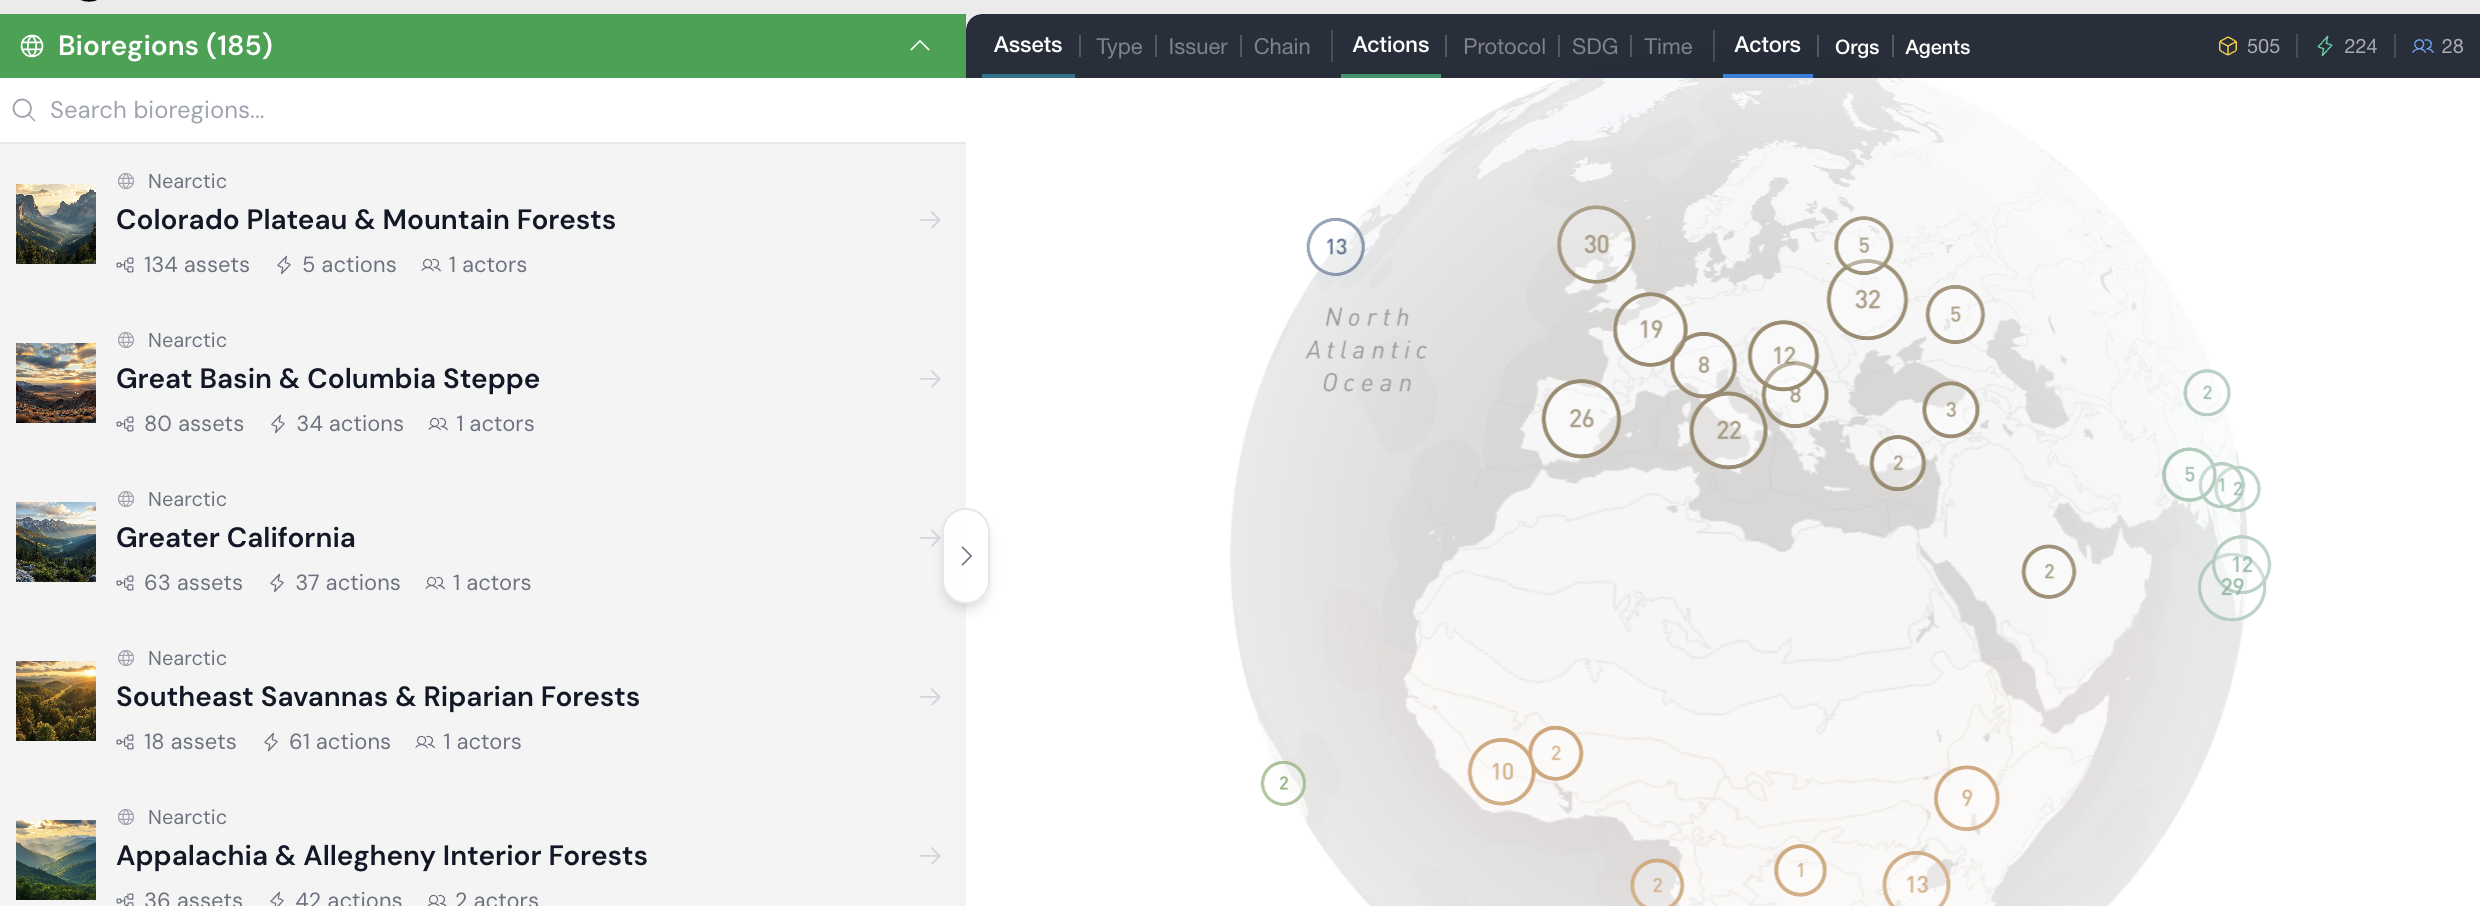The width and height of the screenshot is (2480, 906).
Task: Open the Greater California bioregion
Action: pos(236,538)
